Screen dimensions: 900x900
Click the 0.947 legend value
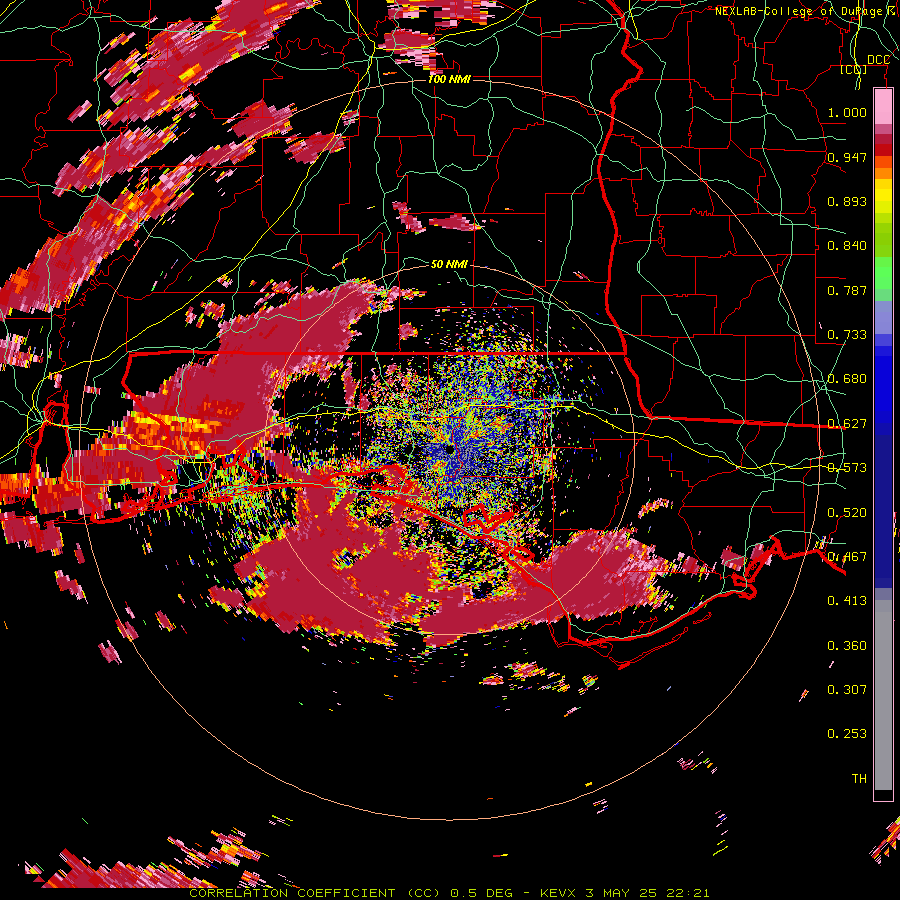(847, 157)
